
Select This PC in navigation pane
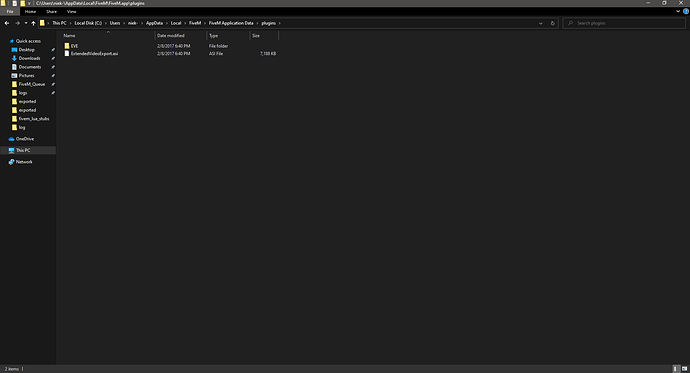[23, 150]
